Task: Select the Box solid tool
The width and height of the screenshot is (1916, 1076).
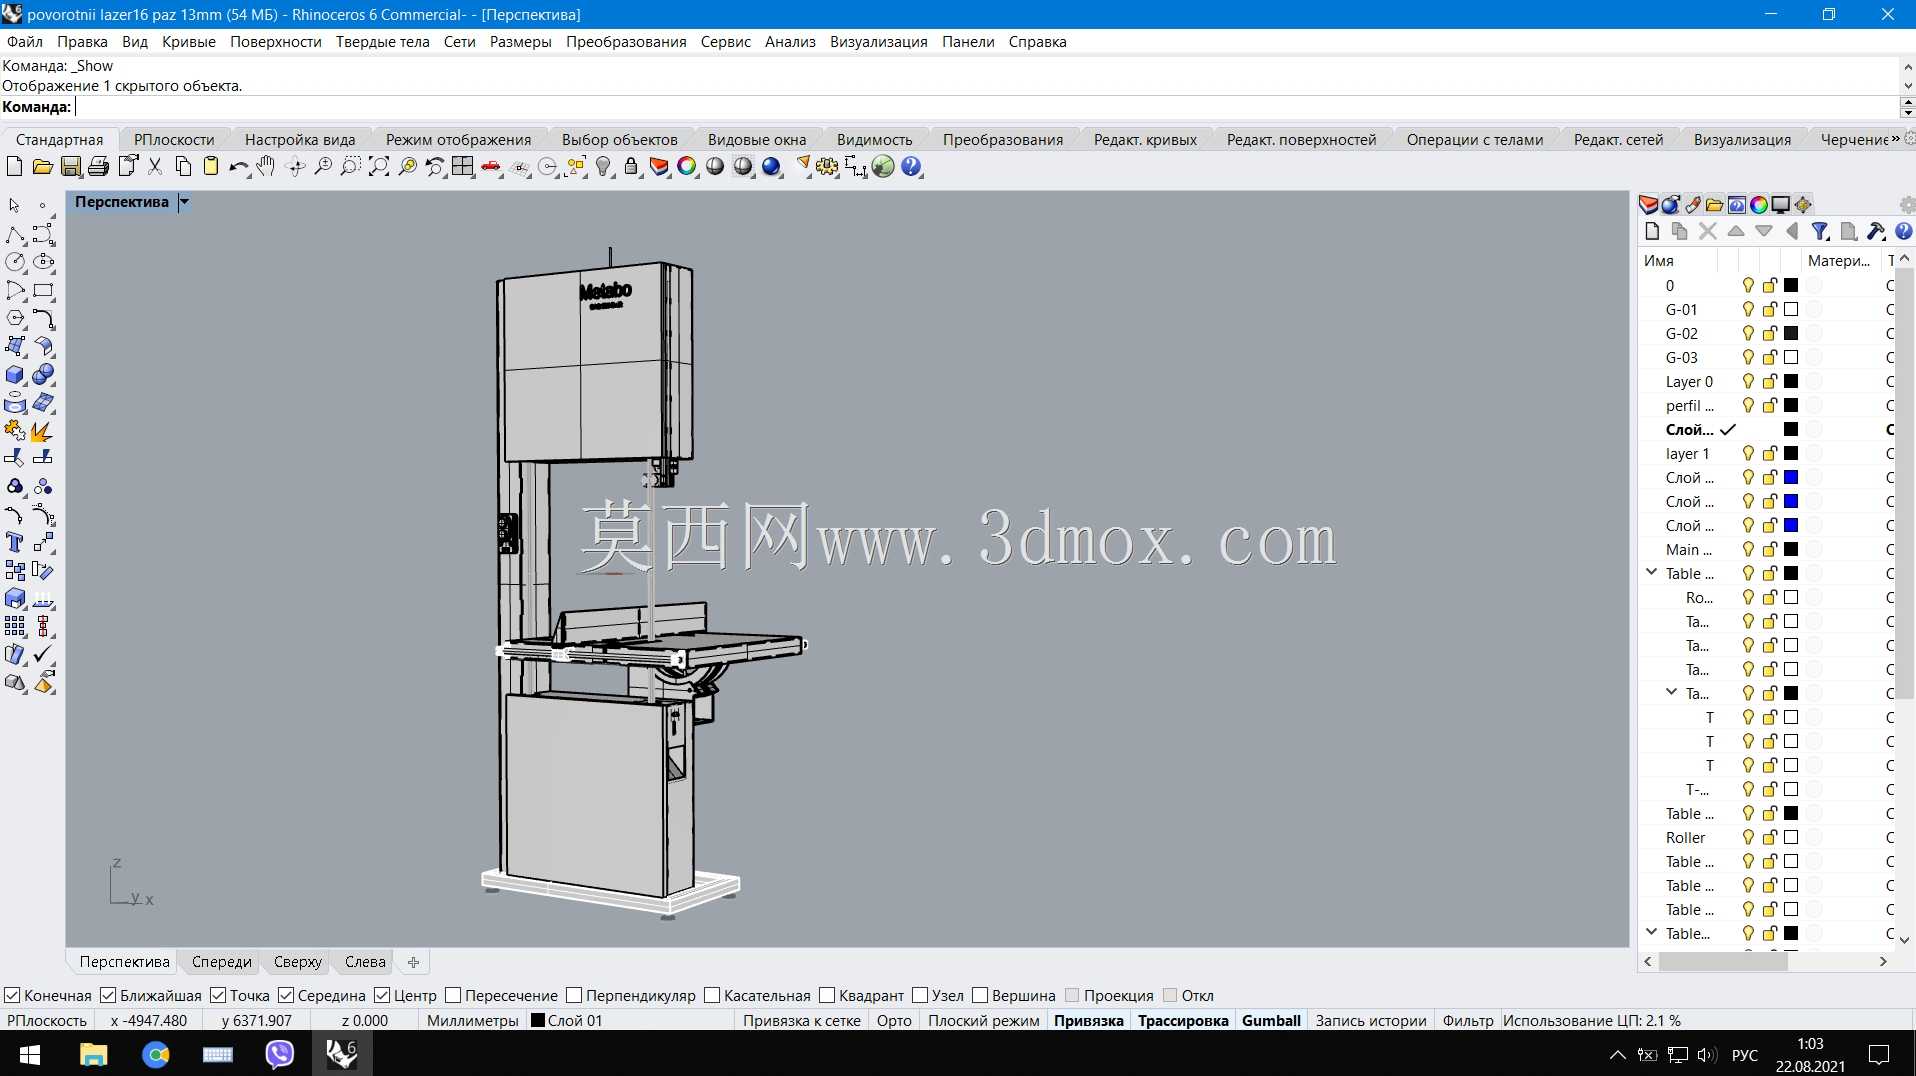Action: tap(15, 374)
